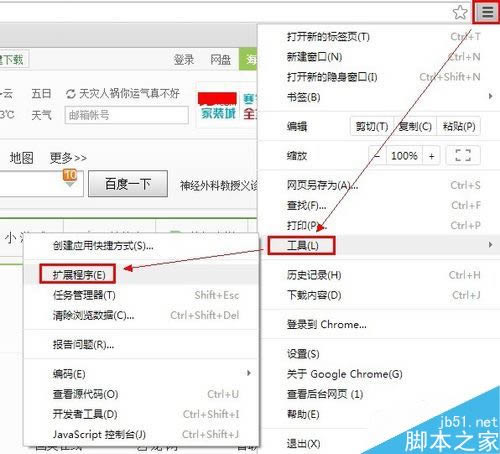Bookmark this page with the star icon
The height and width of the screenshot is (454, 500).
(460, 12)
